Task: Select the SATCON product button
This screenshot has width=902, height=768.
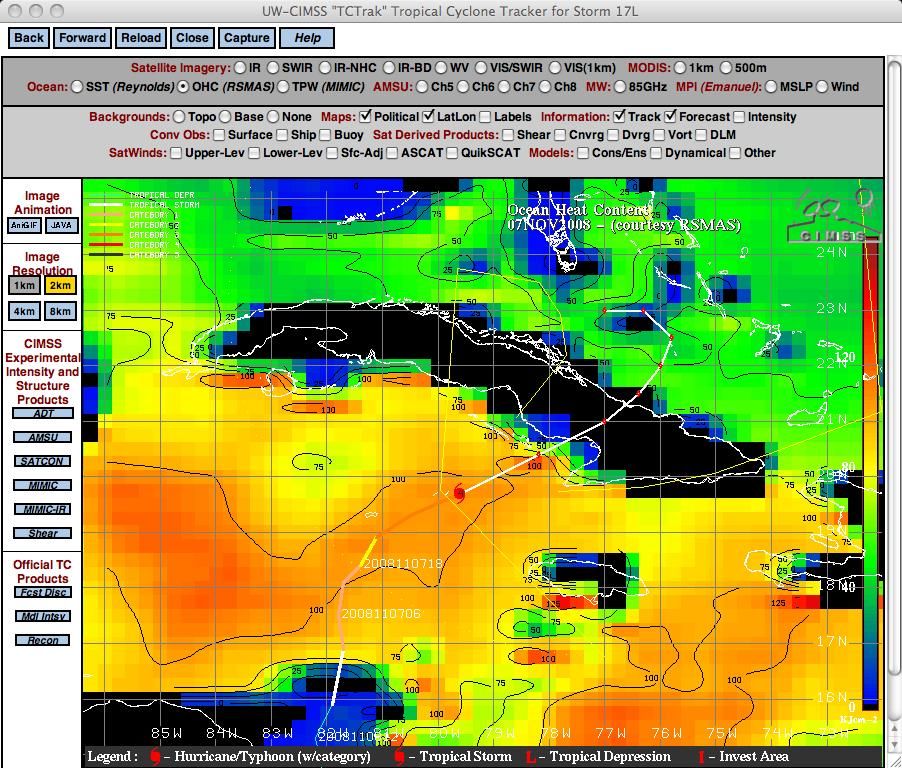Action: (x=42, y=461)
